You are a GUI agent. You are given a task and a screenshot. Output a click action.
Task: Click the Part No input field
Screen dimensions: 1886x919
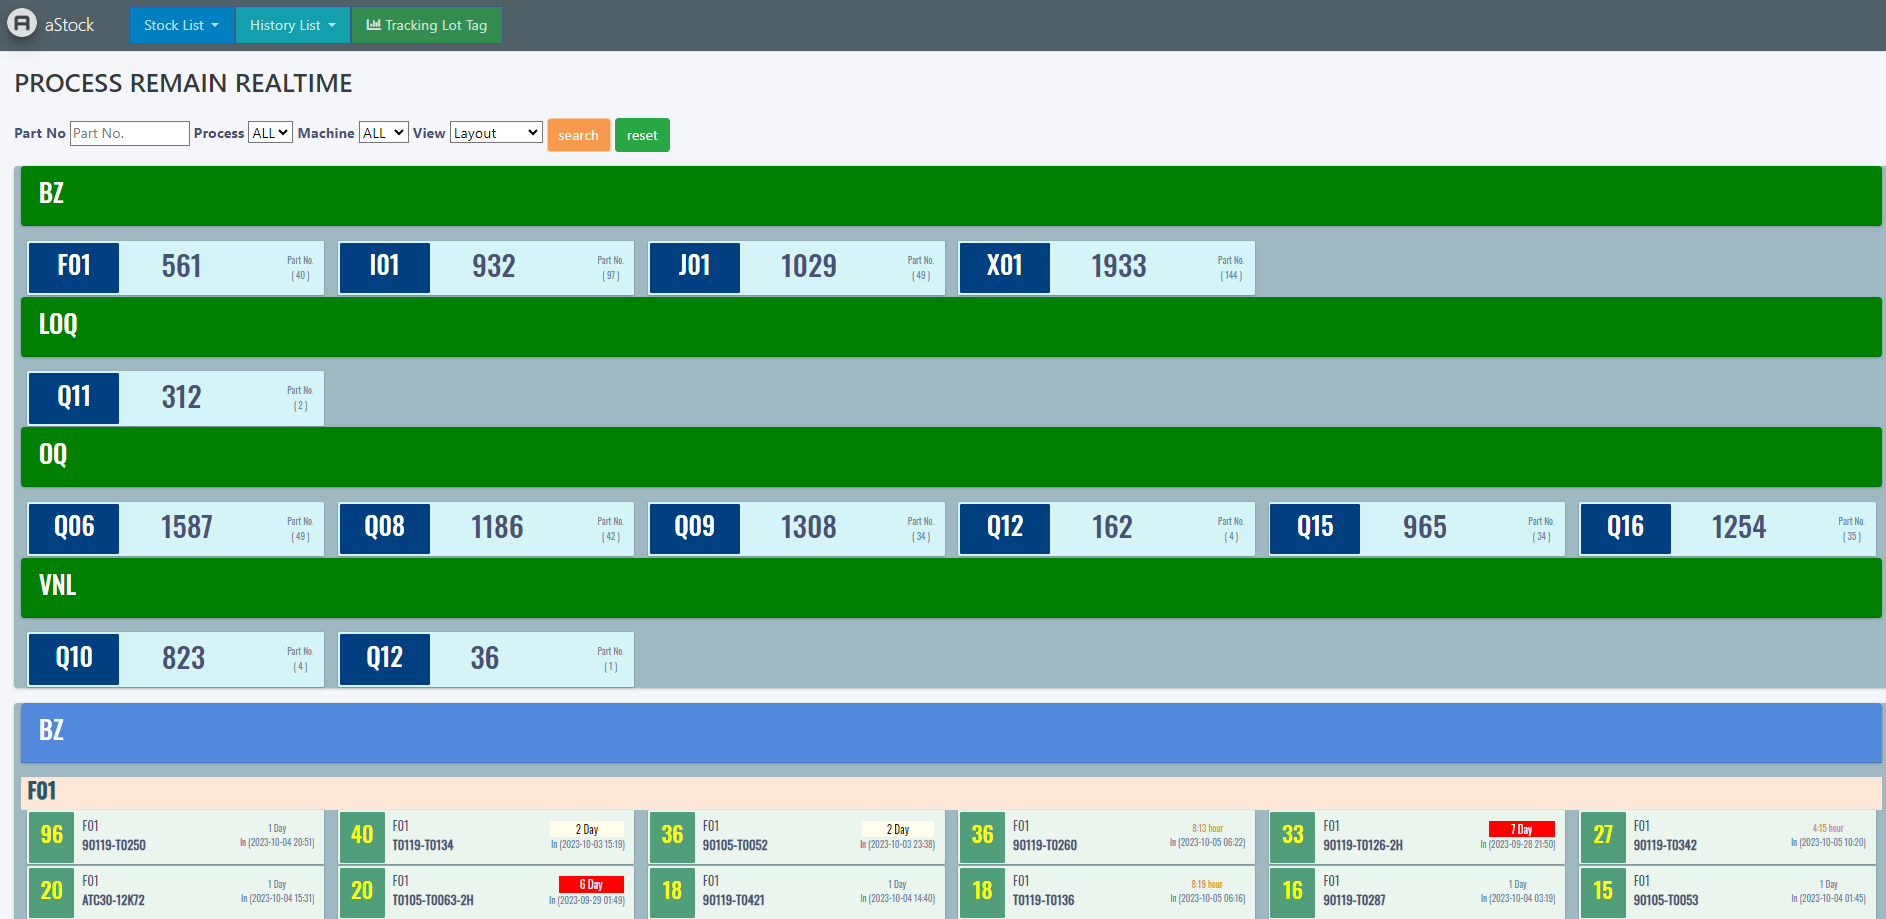[129, 133]
